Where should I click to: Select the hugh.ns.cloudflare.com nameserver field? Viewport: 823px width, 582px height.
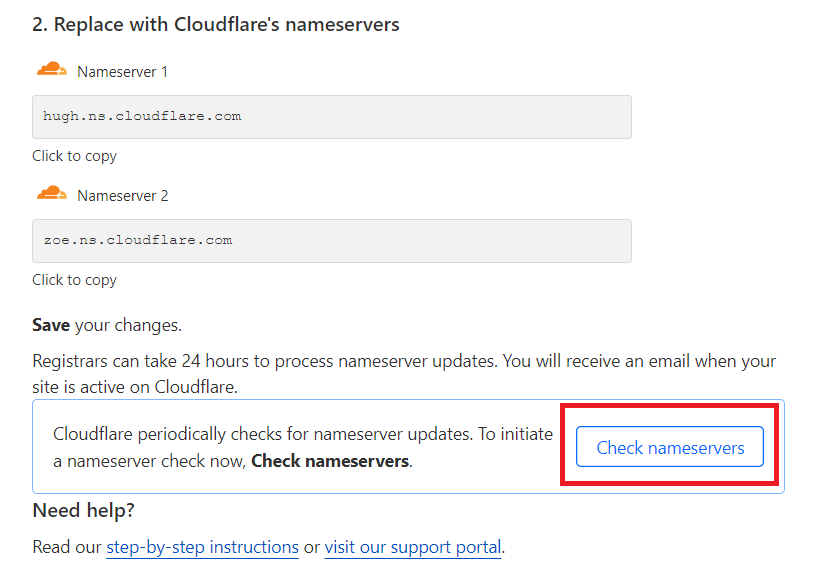[331, 117]
